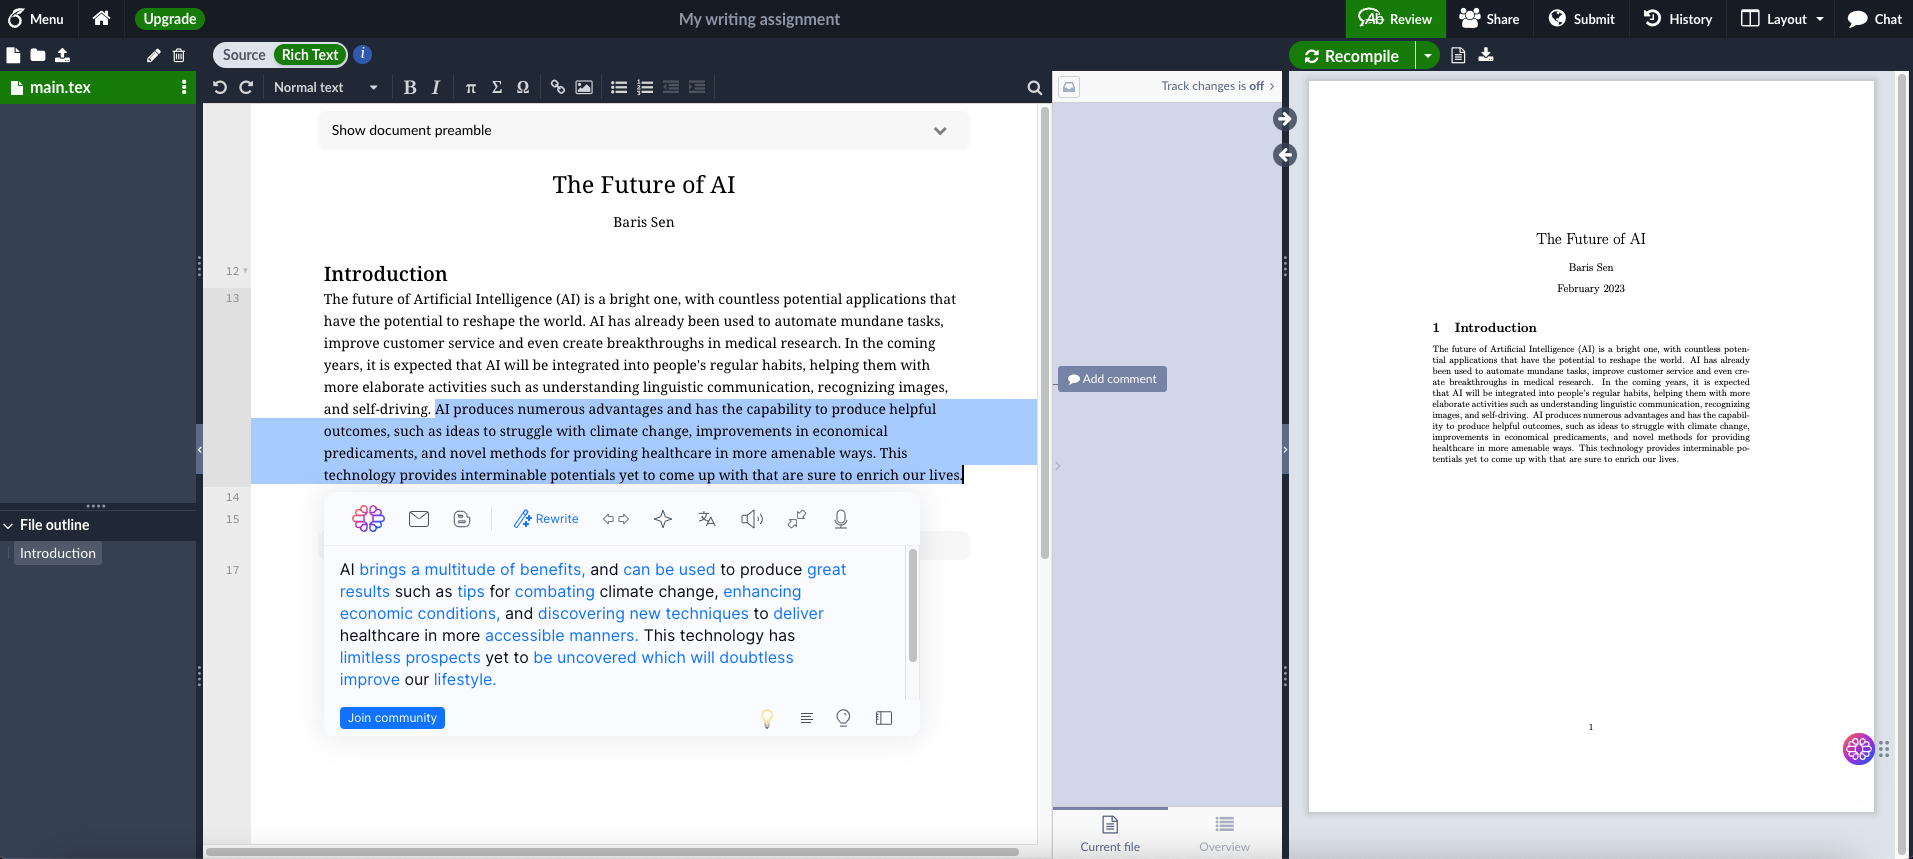
Task: Open the main Menu
Action: tap(36, 19)
